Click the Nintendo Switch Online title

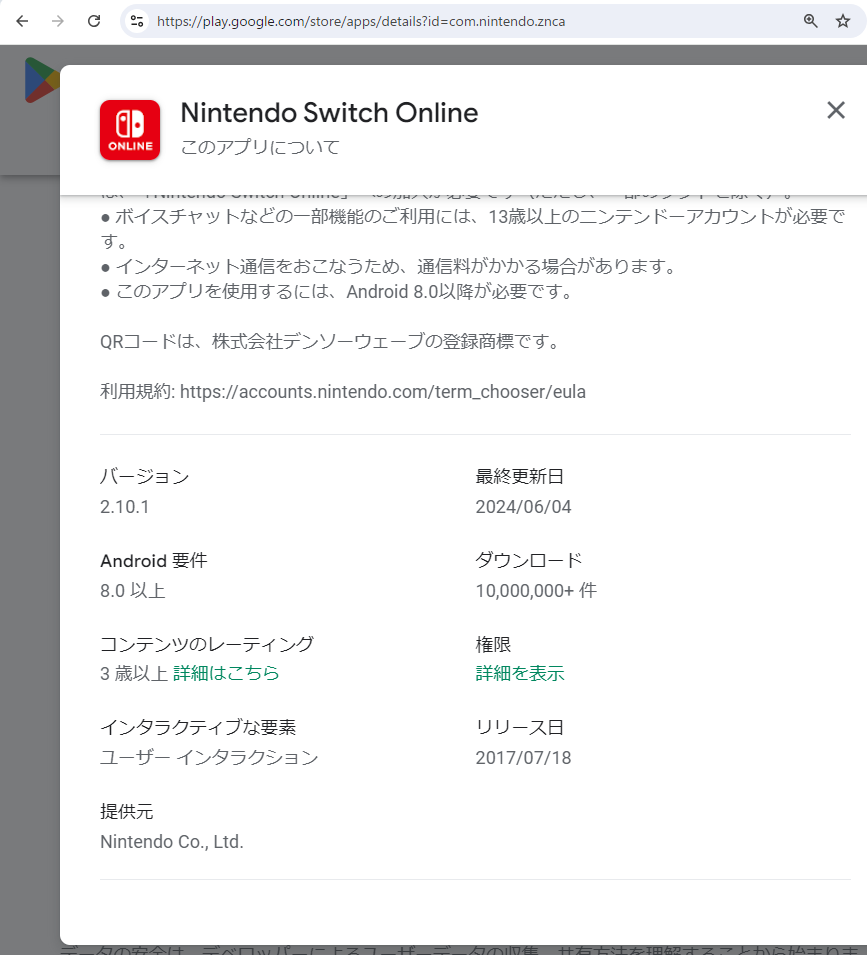tap(329, 113)
